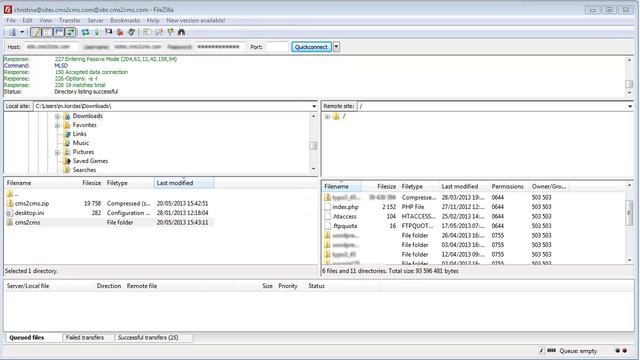Toggle the local directory tree display
This screenshot has width=640, height=360.
tap(47, 32)
